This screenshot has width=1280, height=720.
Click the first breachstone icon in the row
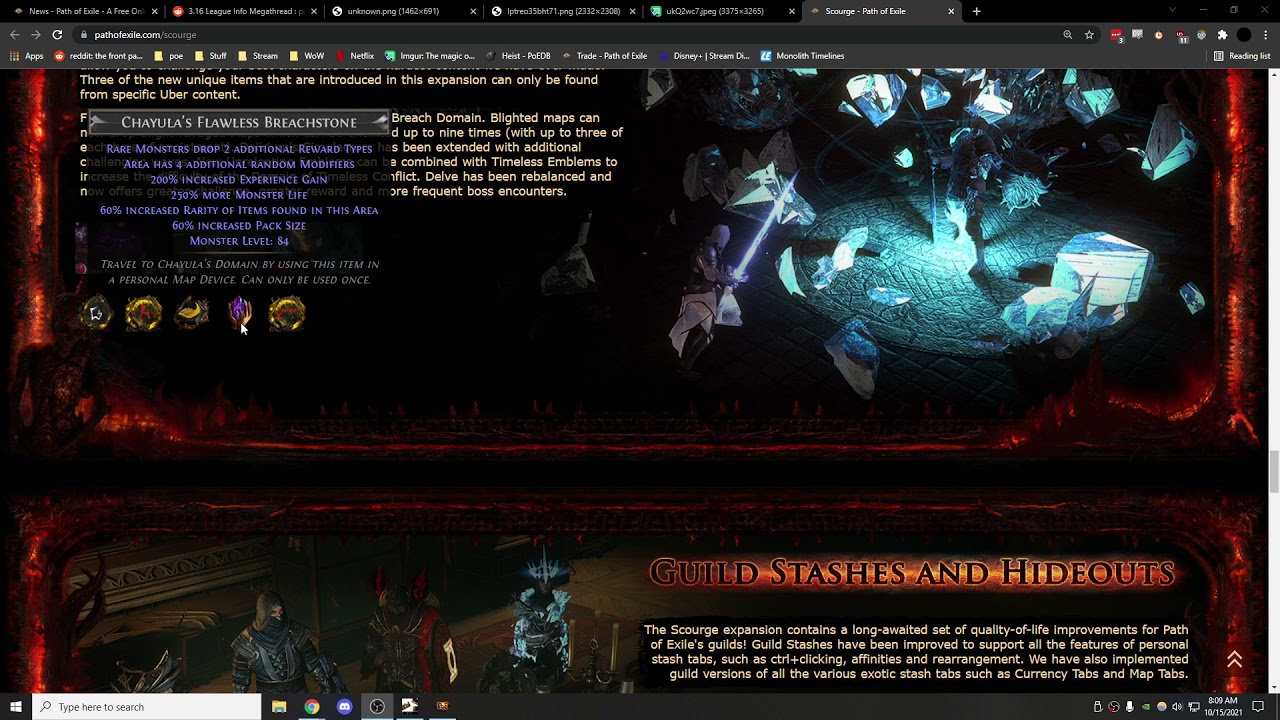point(96,314)
